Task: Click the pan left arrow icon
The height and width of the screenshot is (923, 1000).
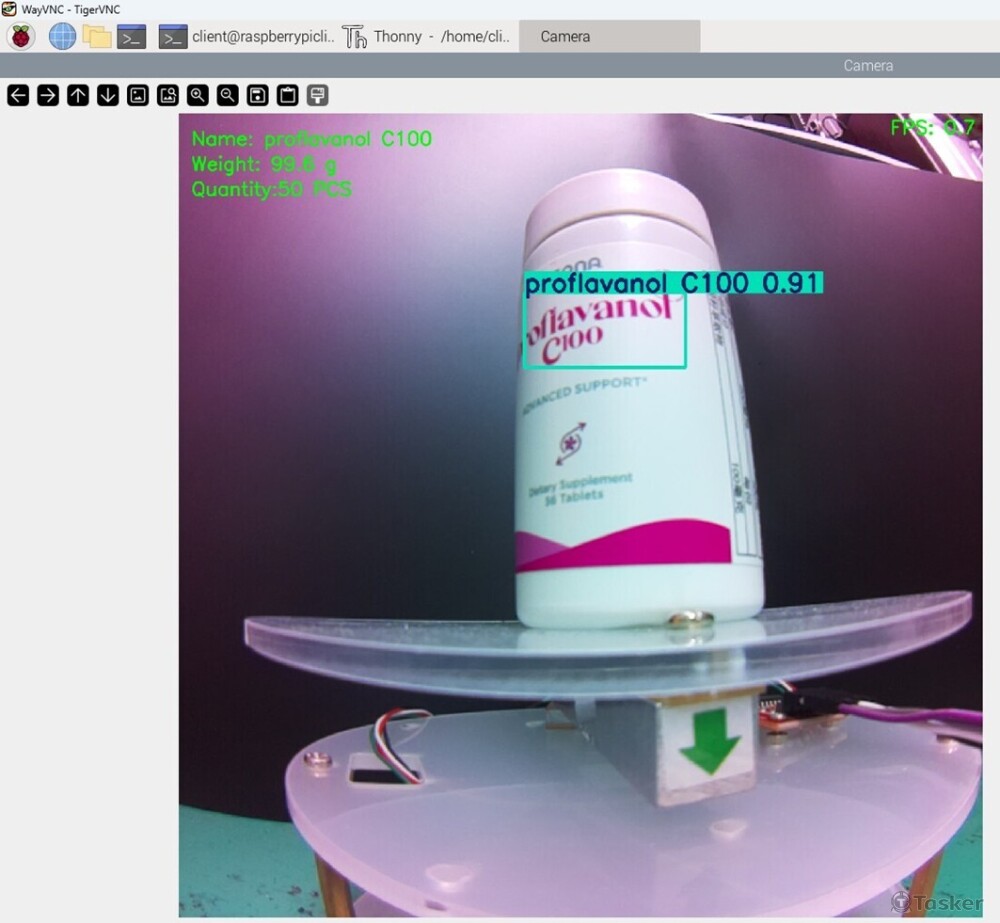Action: point(18,96)
